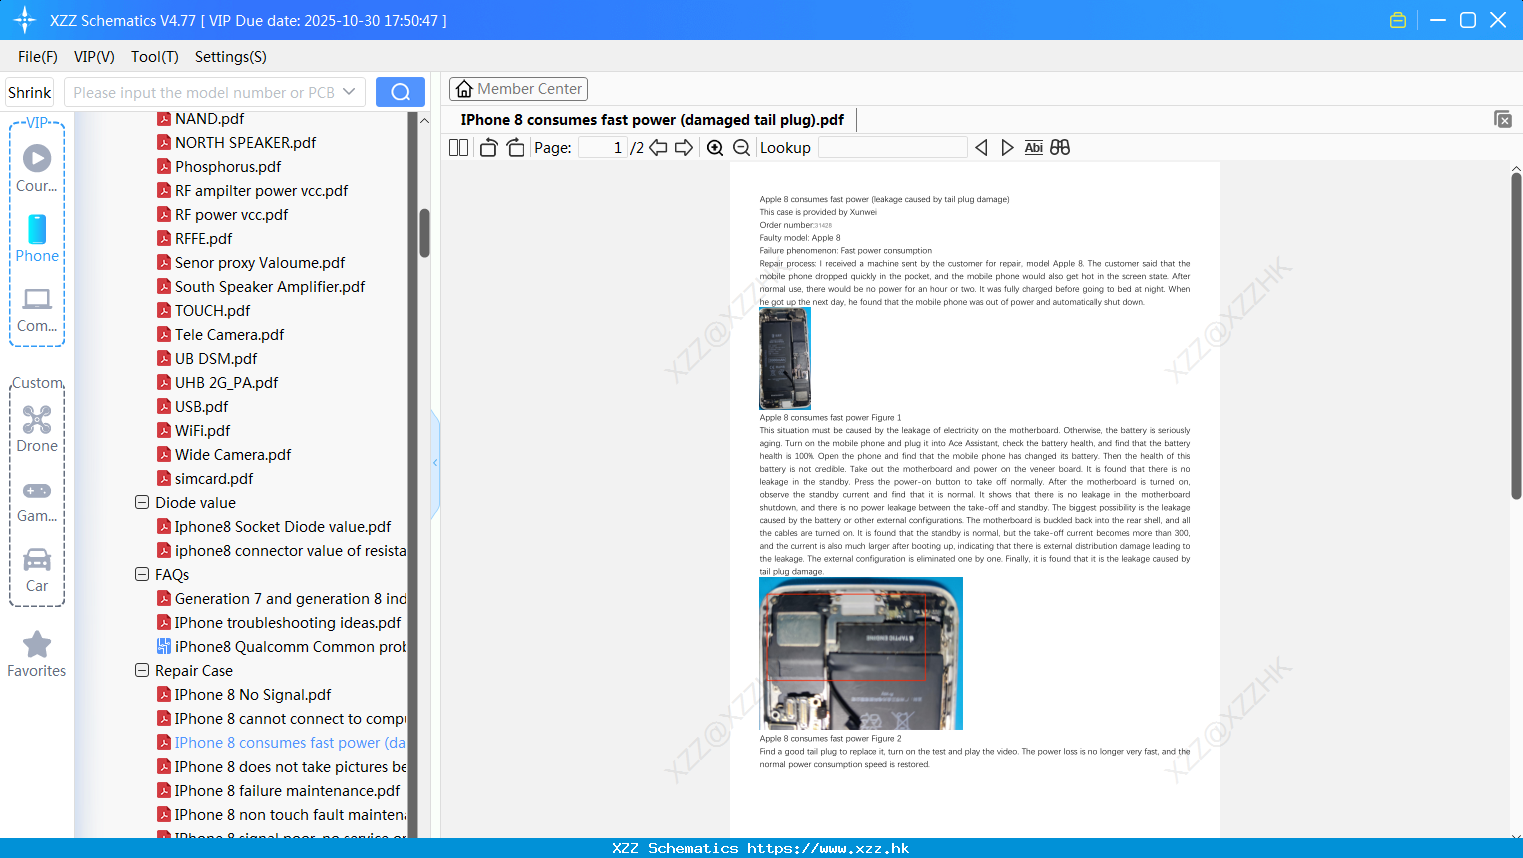
Task: Select the IPhone 8 consumes fast power tab
Action: point(652,120)
